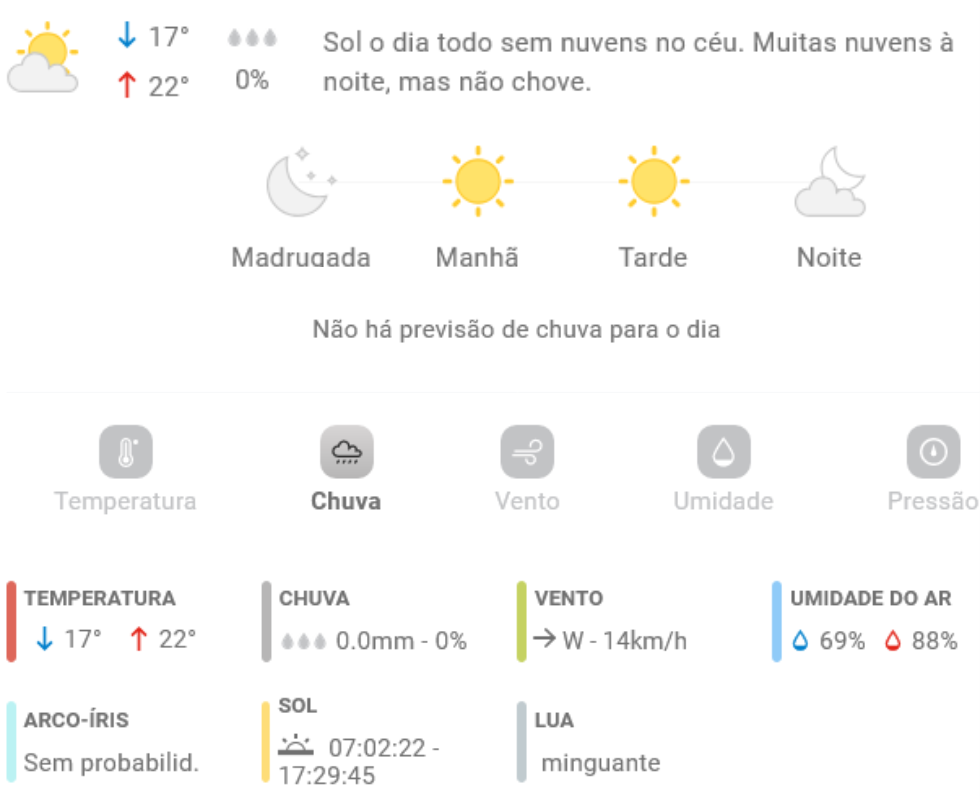Click the Pressão gauge icon
The height and width of the screenshot is (802, 980).
click(x=933, y=452)
